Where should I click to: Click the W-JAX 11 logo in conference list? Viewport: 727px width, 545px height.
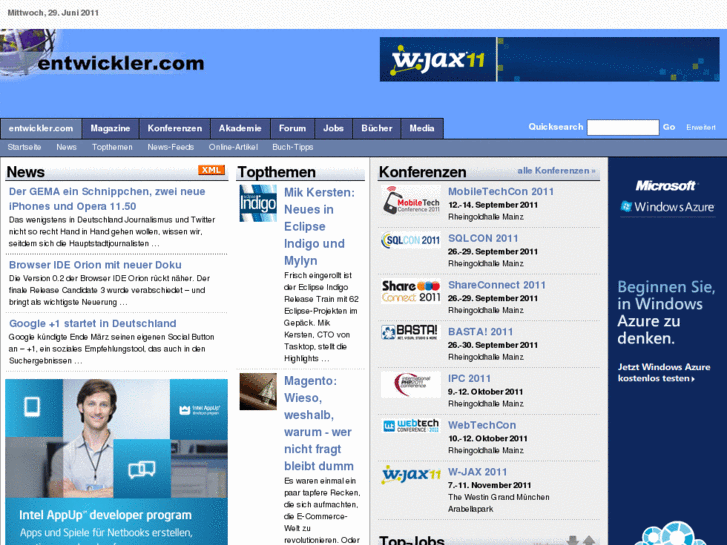pos(411,475)
